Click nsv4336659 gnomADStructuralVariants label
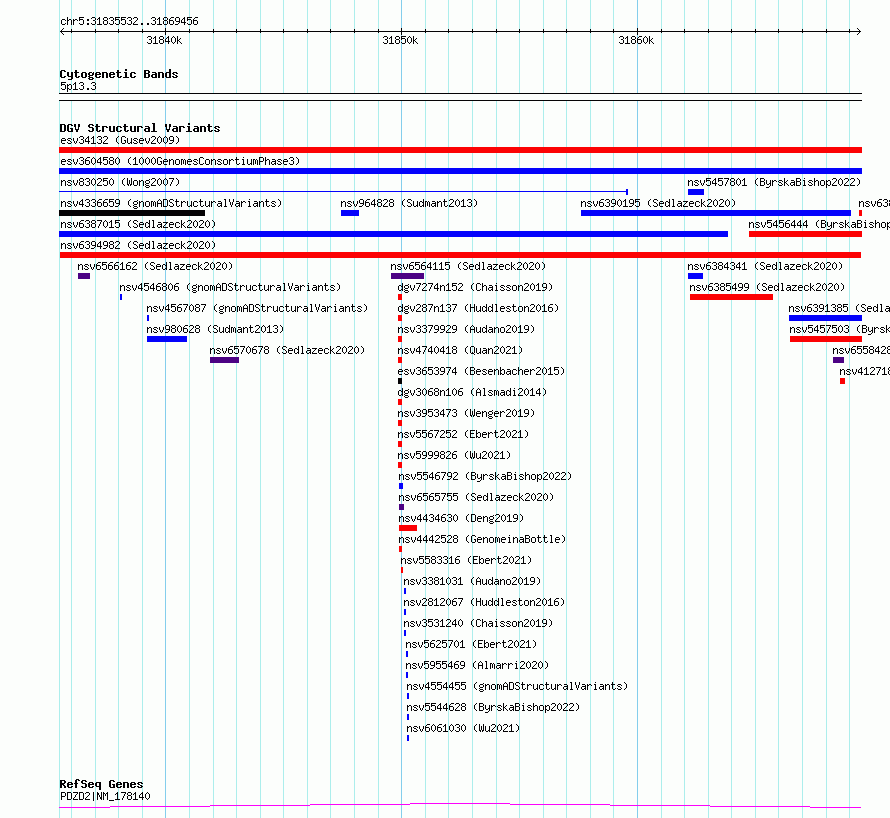 [171, 203]
